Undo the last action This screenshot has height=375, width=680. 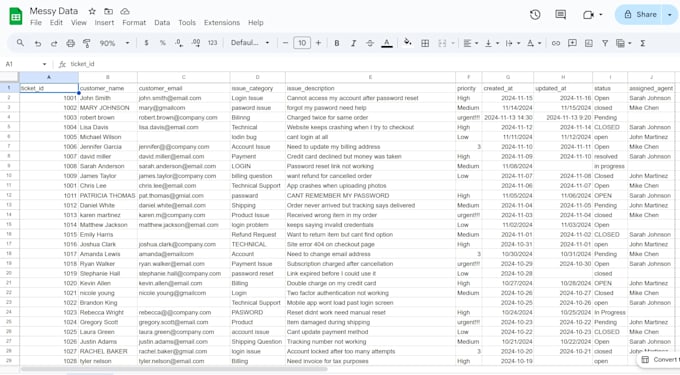point(38,43)
